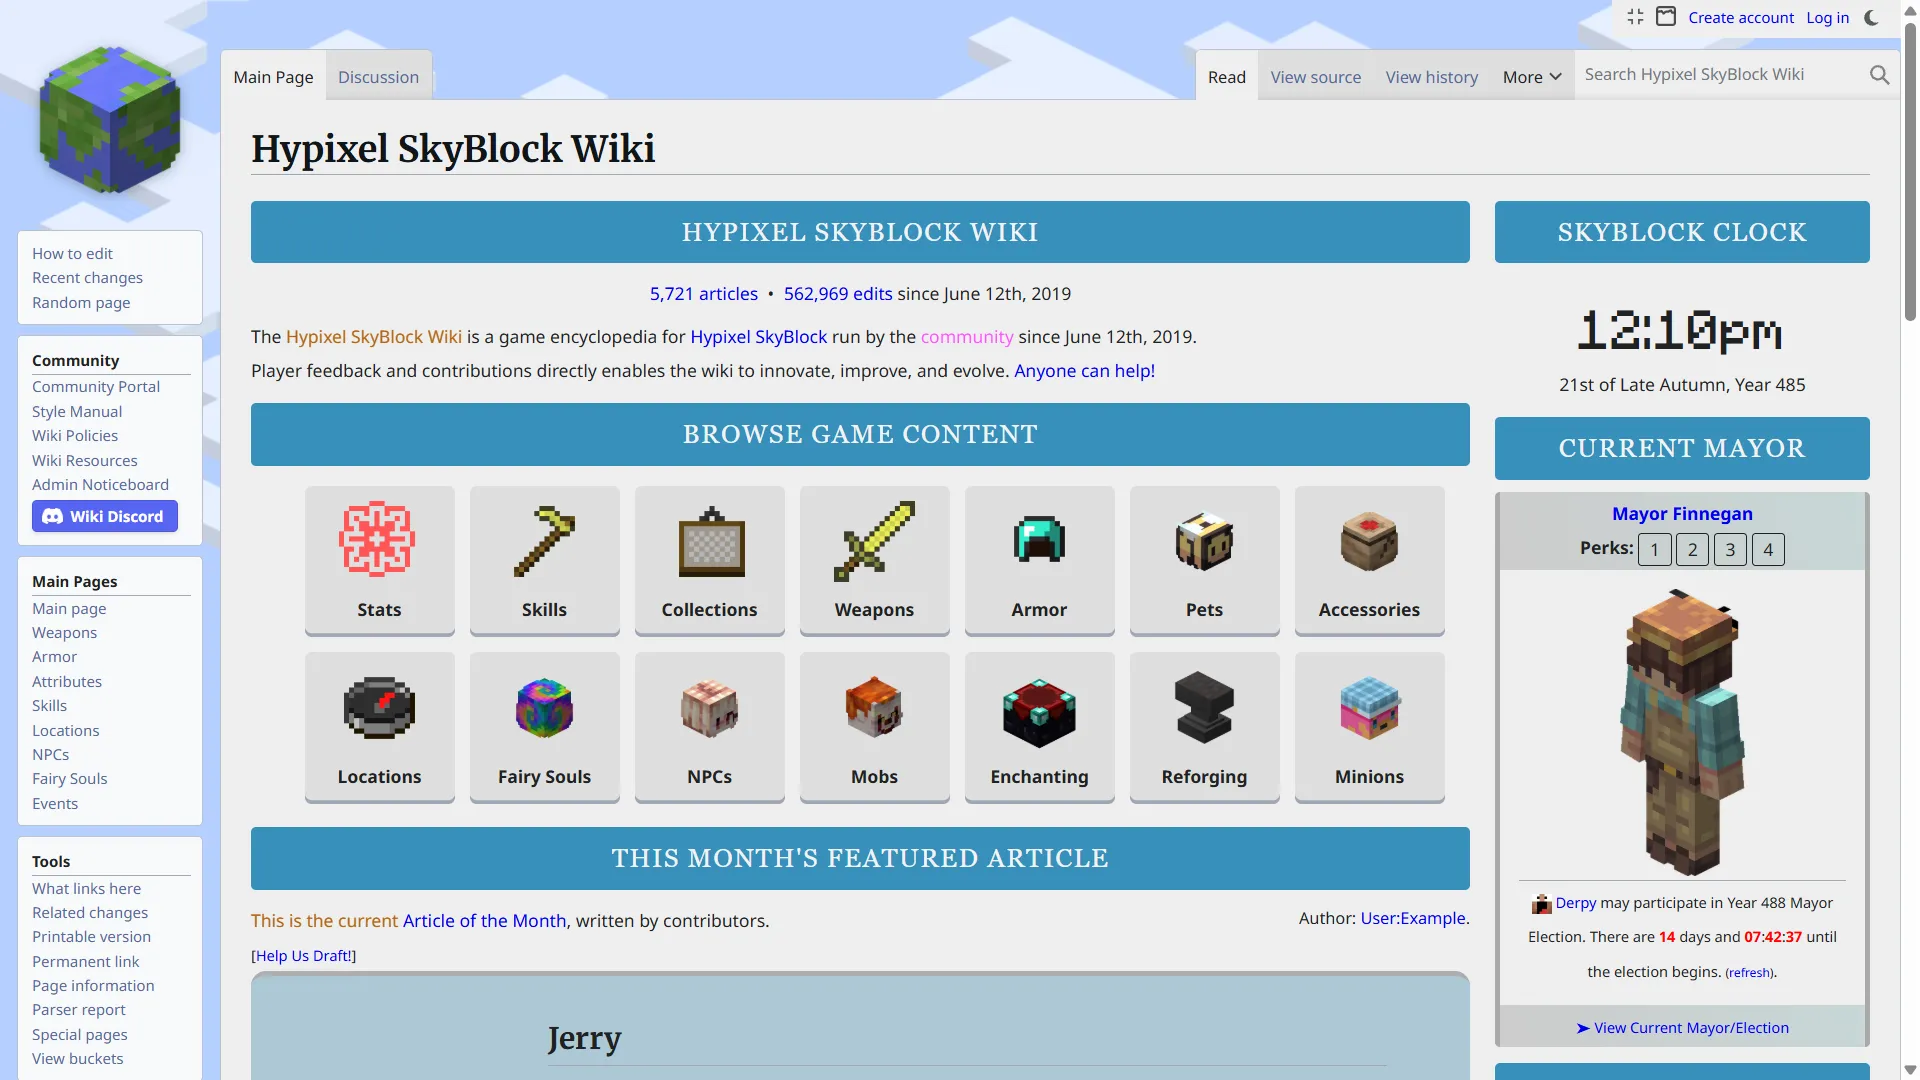Click the Search Hypixel SkyBlock Wiki field
The image size is (1920, 1080).
(1720, 75)
